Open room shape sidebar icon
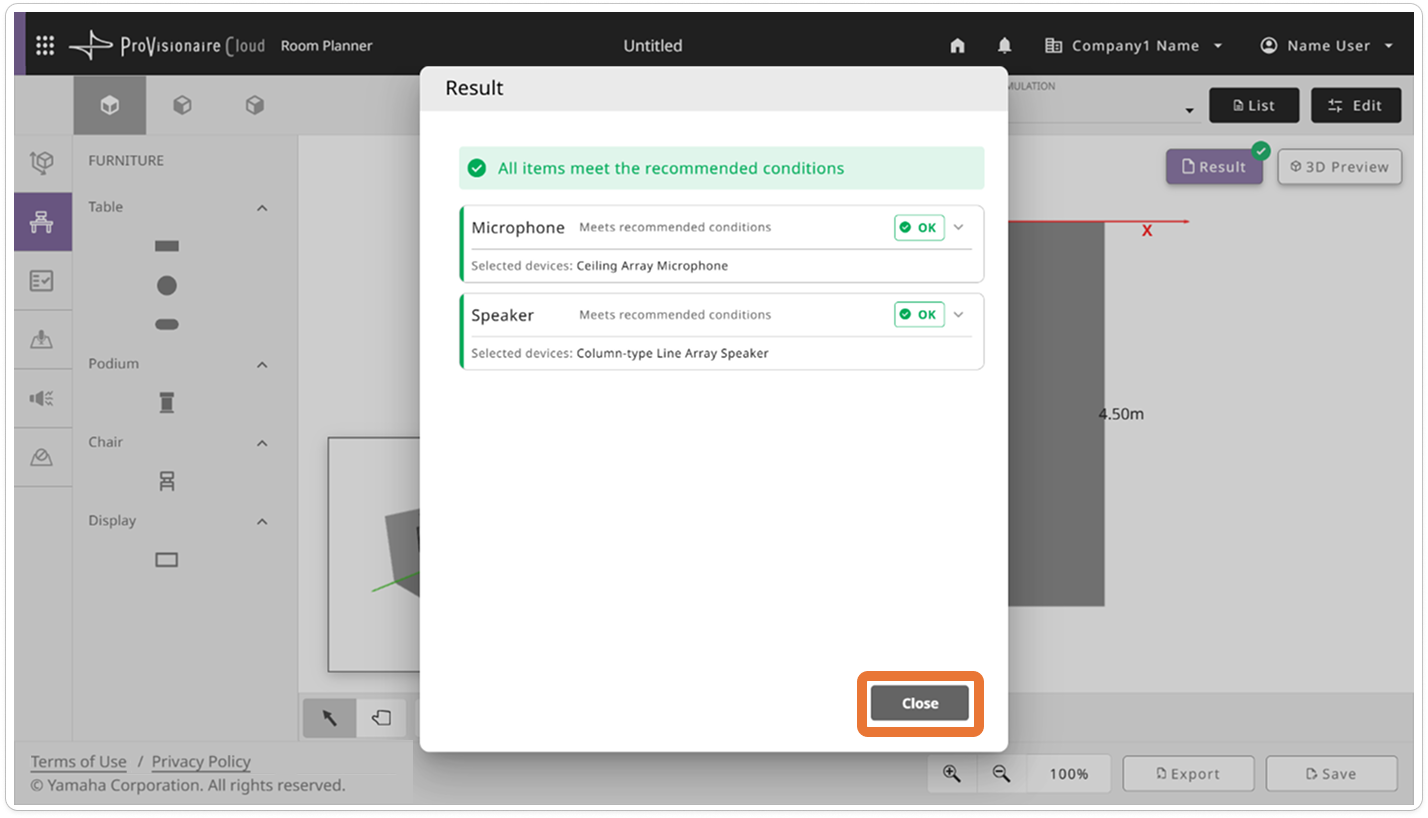 coord(42,163)
